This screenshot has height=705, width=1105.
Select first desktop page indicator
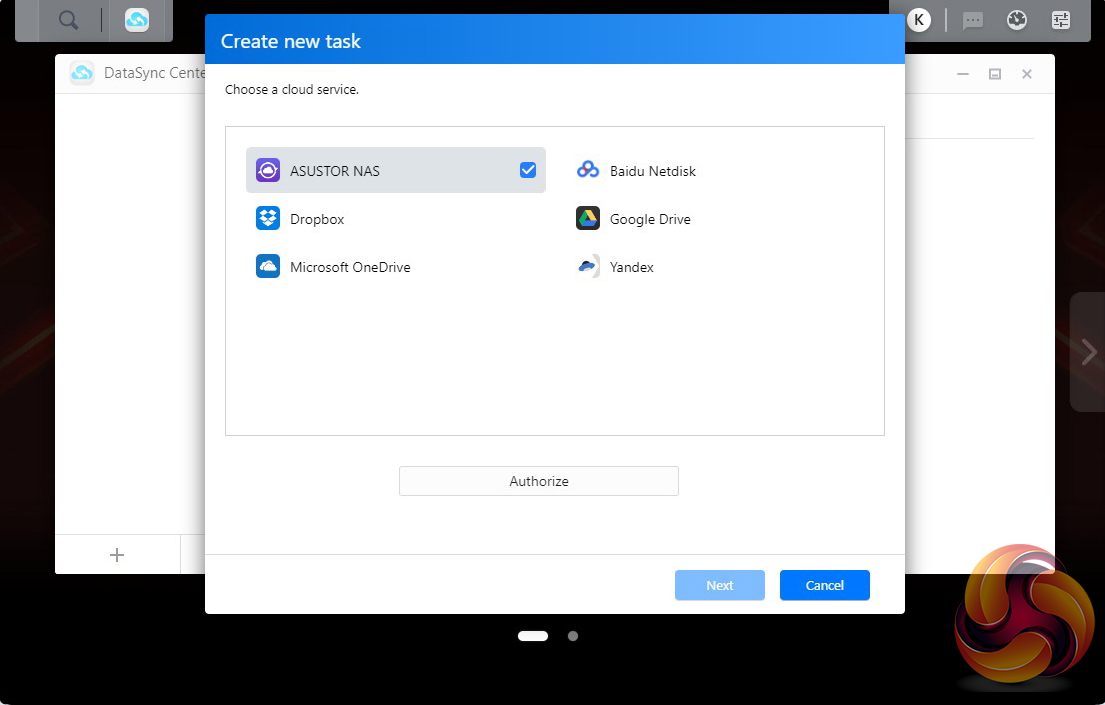[533, 636]
